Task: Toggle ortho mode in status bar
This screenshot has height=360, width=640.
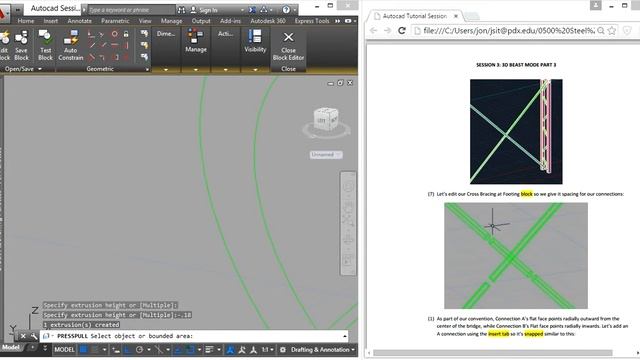Action: click(127, 350)
